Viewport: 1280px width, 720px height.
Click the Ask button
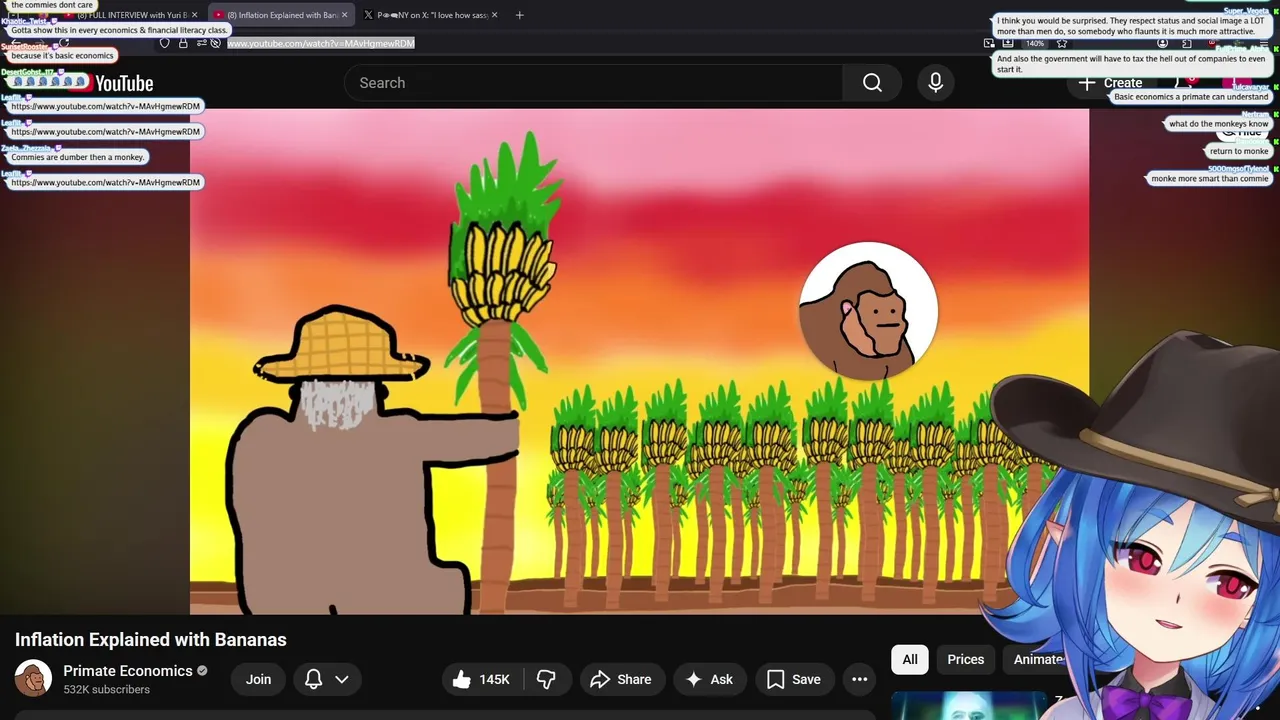click(x=709, y=679)
